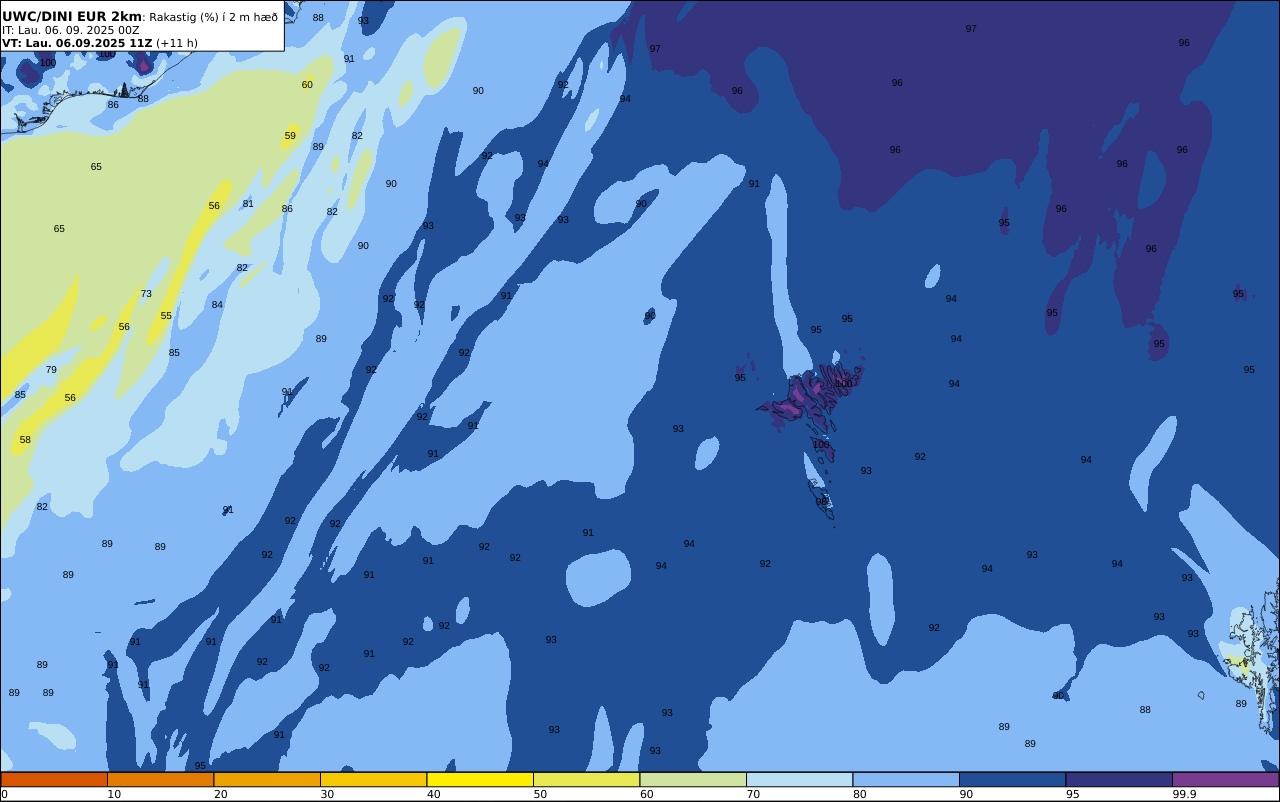This screenshot has height=802, width=1280.
Task: Click the 40–50 bright yellow legend swatch
Action: [480, 779]
